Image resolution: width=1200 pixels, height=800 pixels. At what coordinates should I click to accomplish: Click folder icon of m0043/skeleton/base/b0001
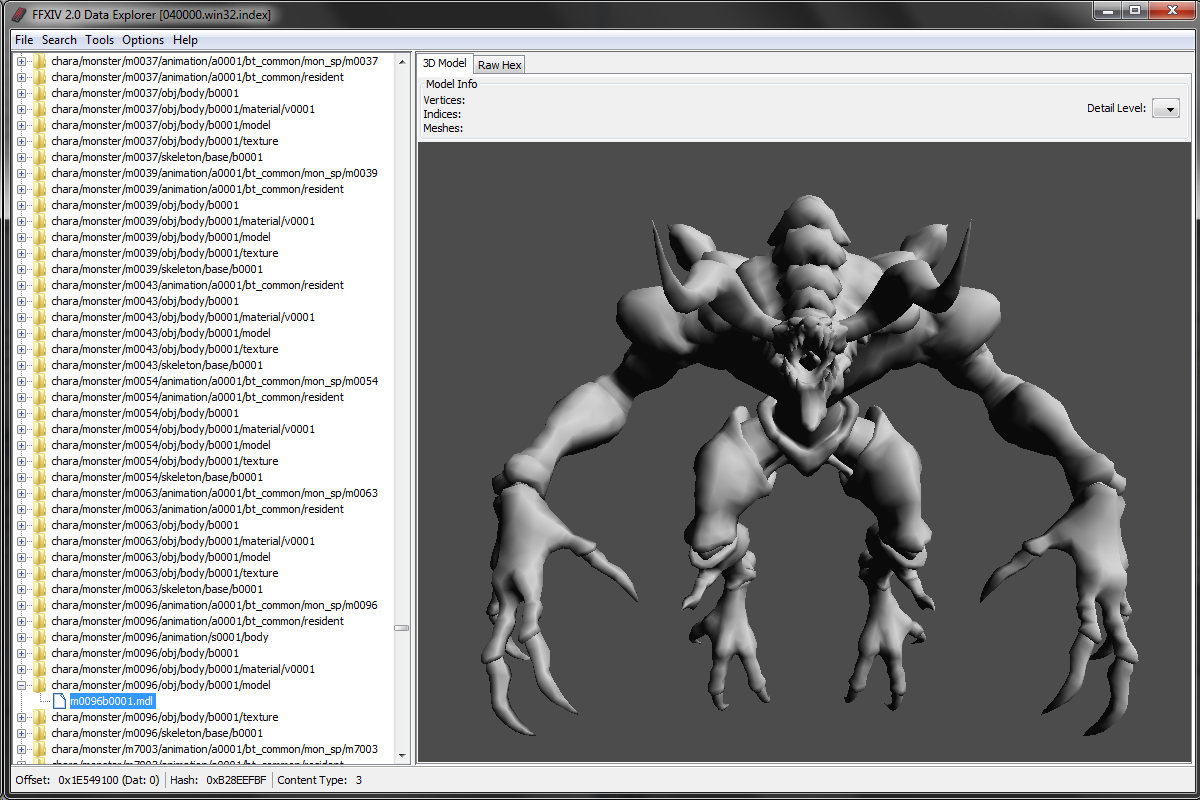click(x=40, y=365)
